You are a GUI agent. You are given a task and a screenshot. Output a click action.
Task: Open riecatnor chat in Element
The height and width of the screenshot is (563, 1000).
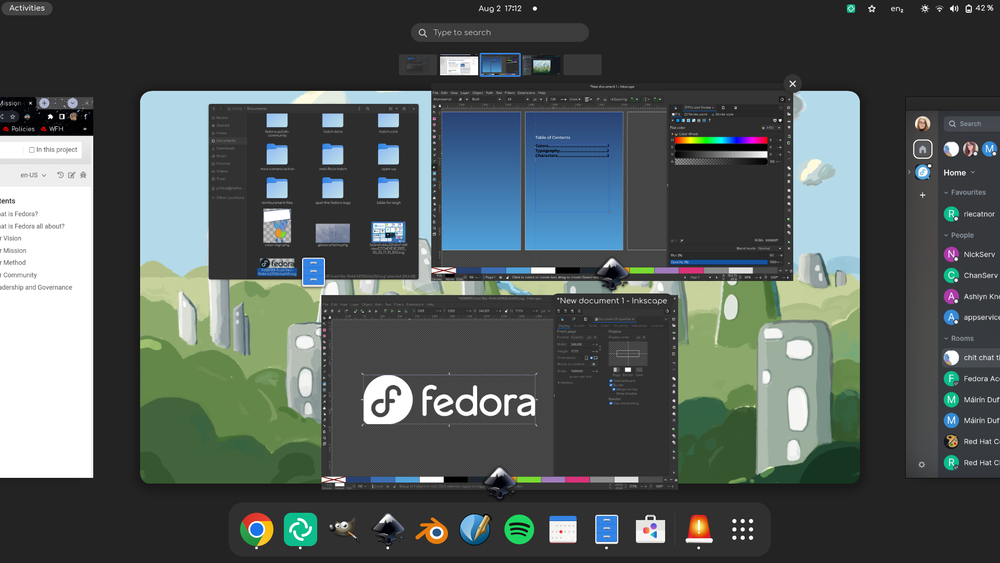(971, 214)
